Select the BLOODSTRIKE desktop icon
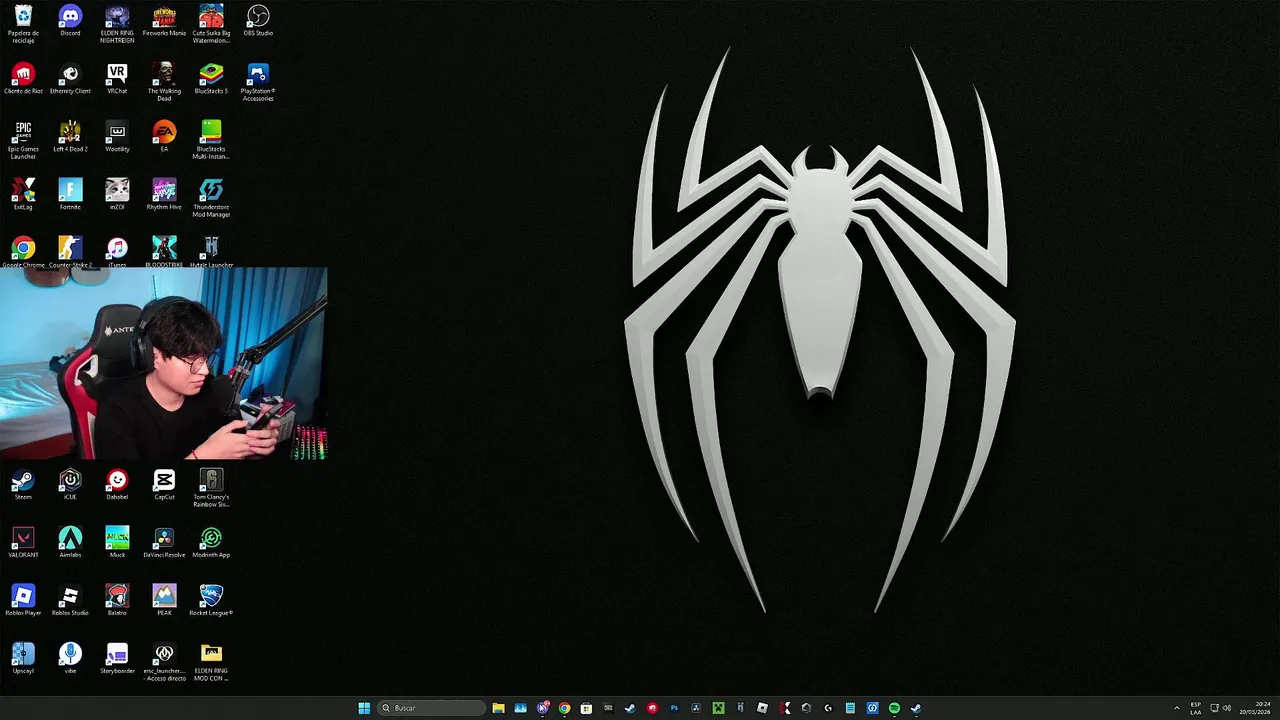Viewport: 1280px width, 720px height. pyautogui.click(x=164, y=251)
